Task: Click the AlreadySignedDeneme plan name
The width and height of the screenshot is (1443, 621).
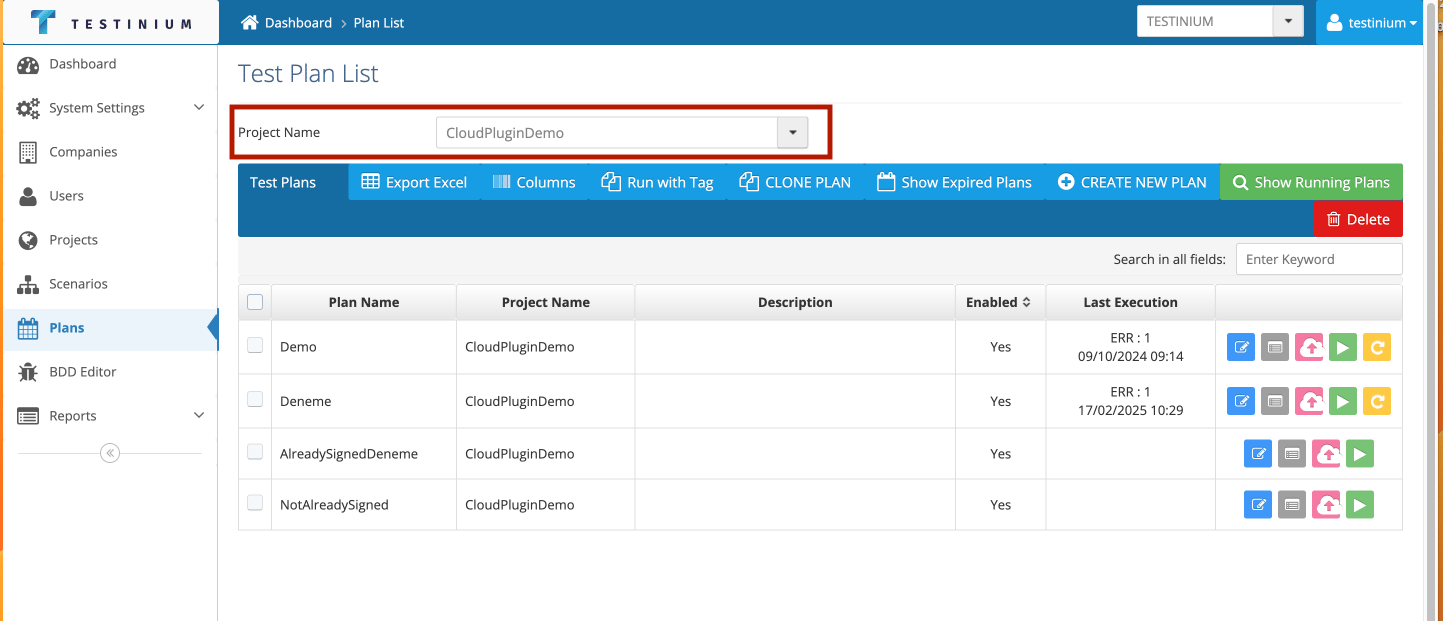Action: pos(349,454)
